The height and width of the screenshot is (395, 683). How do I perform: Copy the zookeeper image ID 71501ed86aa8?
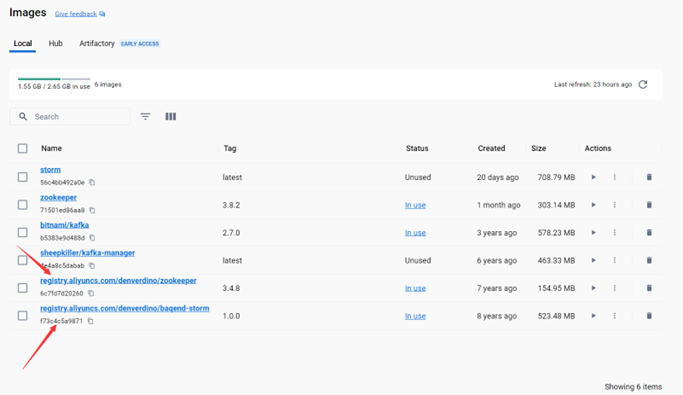tap(92, 210)
